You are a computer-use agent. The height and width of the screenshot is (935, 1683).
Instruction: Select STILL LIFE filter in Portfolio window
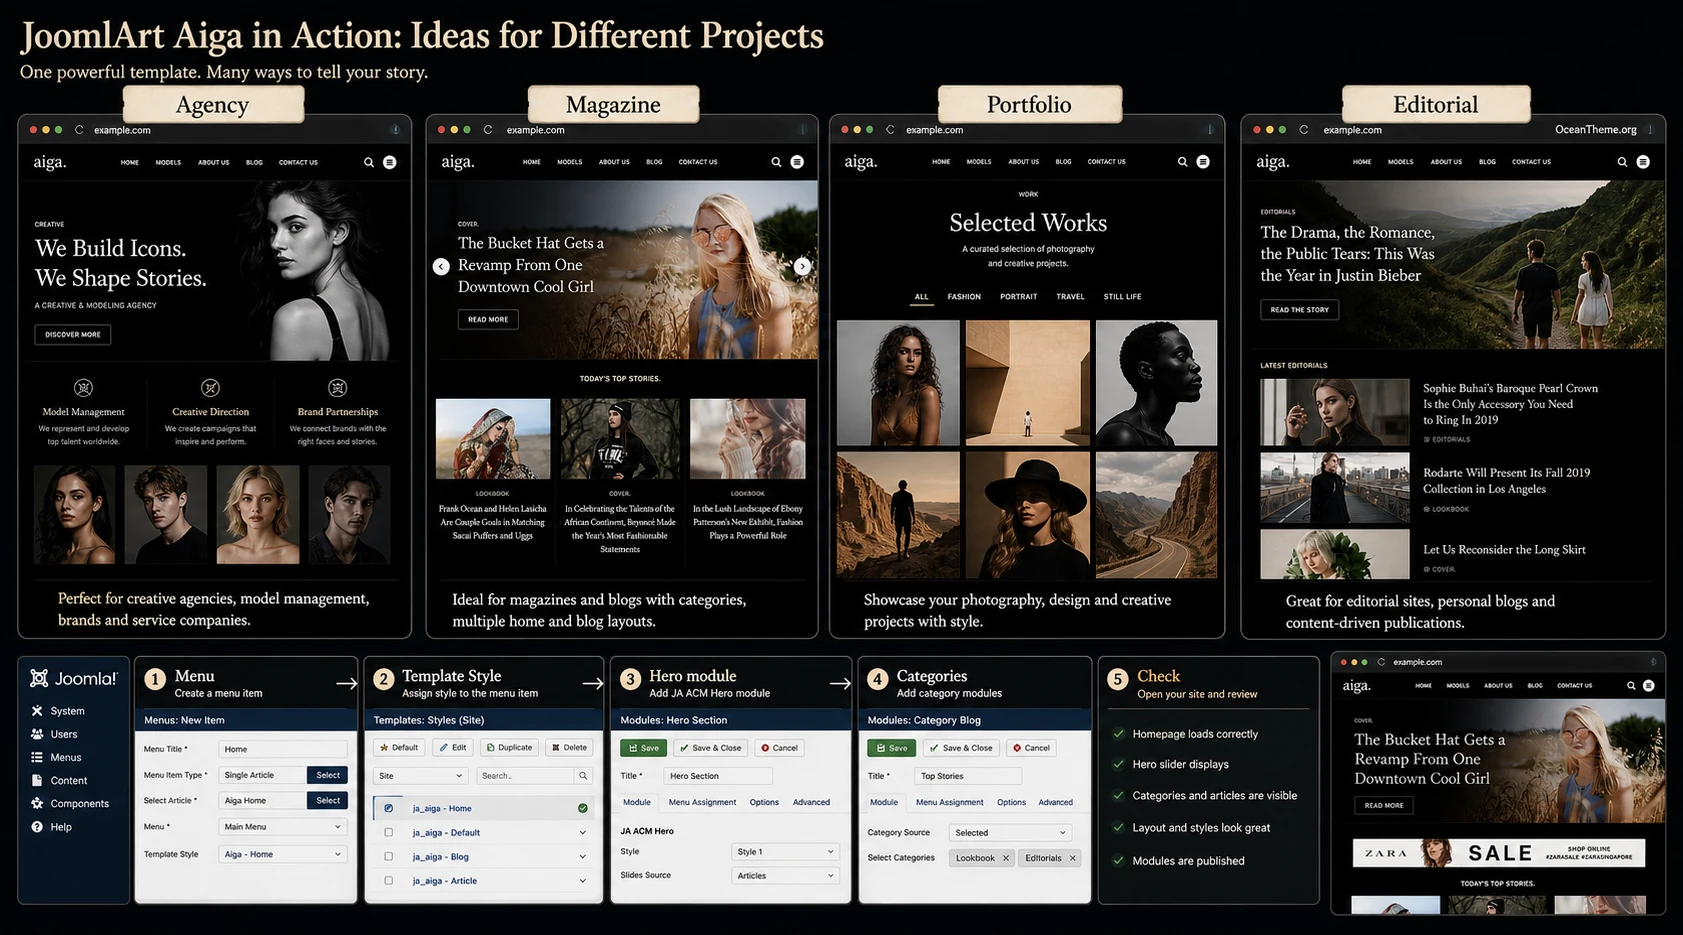pyautogui.click(x=1122, y=297)
